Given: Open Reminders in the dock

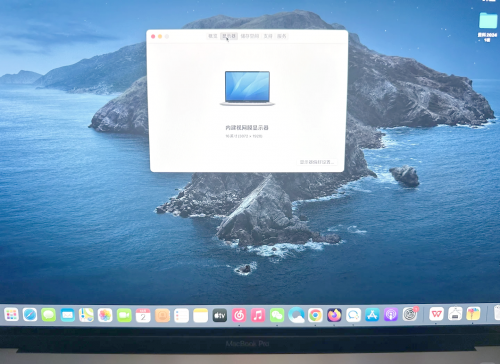Looking at the screenshot, I should pyautogui.click(x=181, y=315).
